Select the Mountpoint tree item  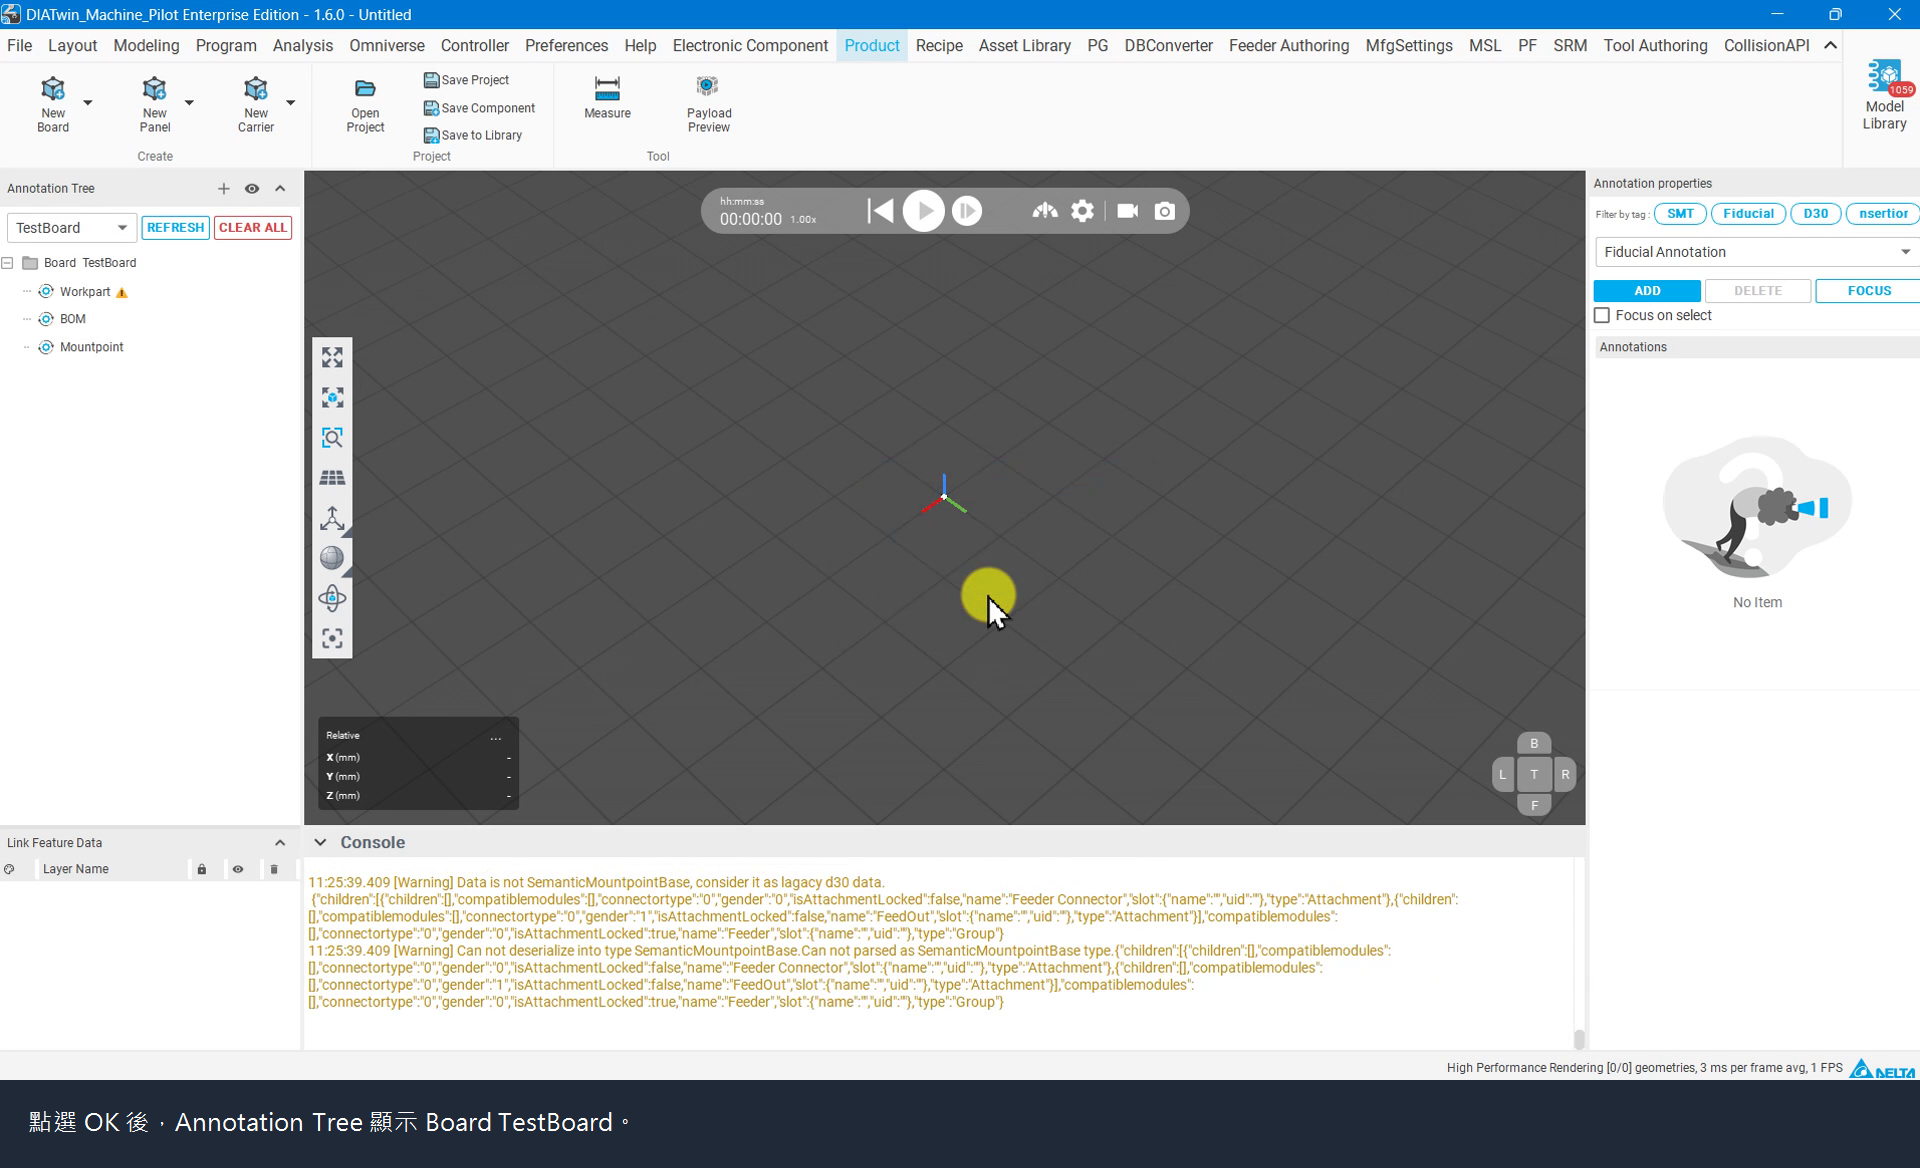[x=91, y=347]
